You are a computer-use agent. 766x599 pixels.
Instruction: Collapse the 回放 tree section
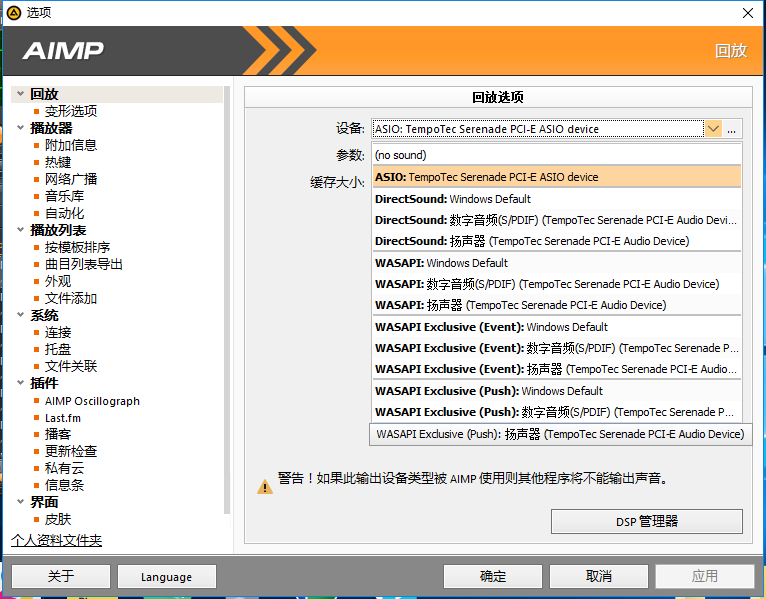click(20, 93)
